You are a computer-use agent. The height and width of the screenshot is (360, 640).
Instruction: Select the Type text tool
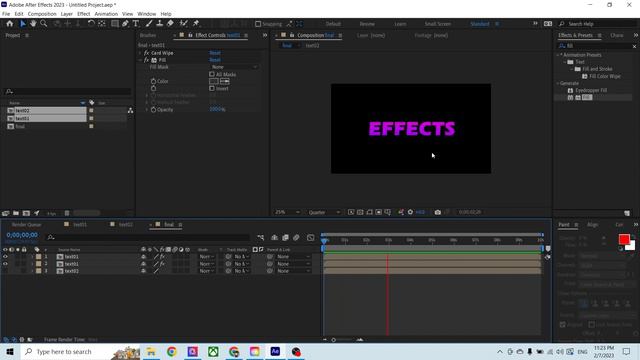(136, 24)
